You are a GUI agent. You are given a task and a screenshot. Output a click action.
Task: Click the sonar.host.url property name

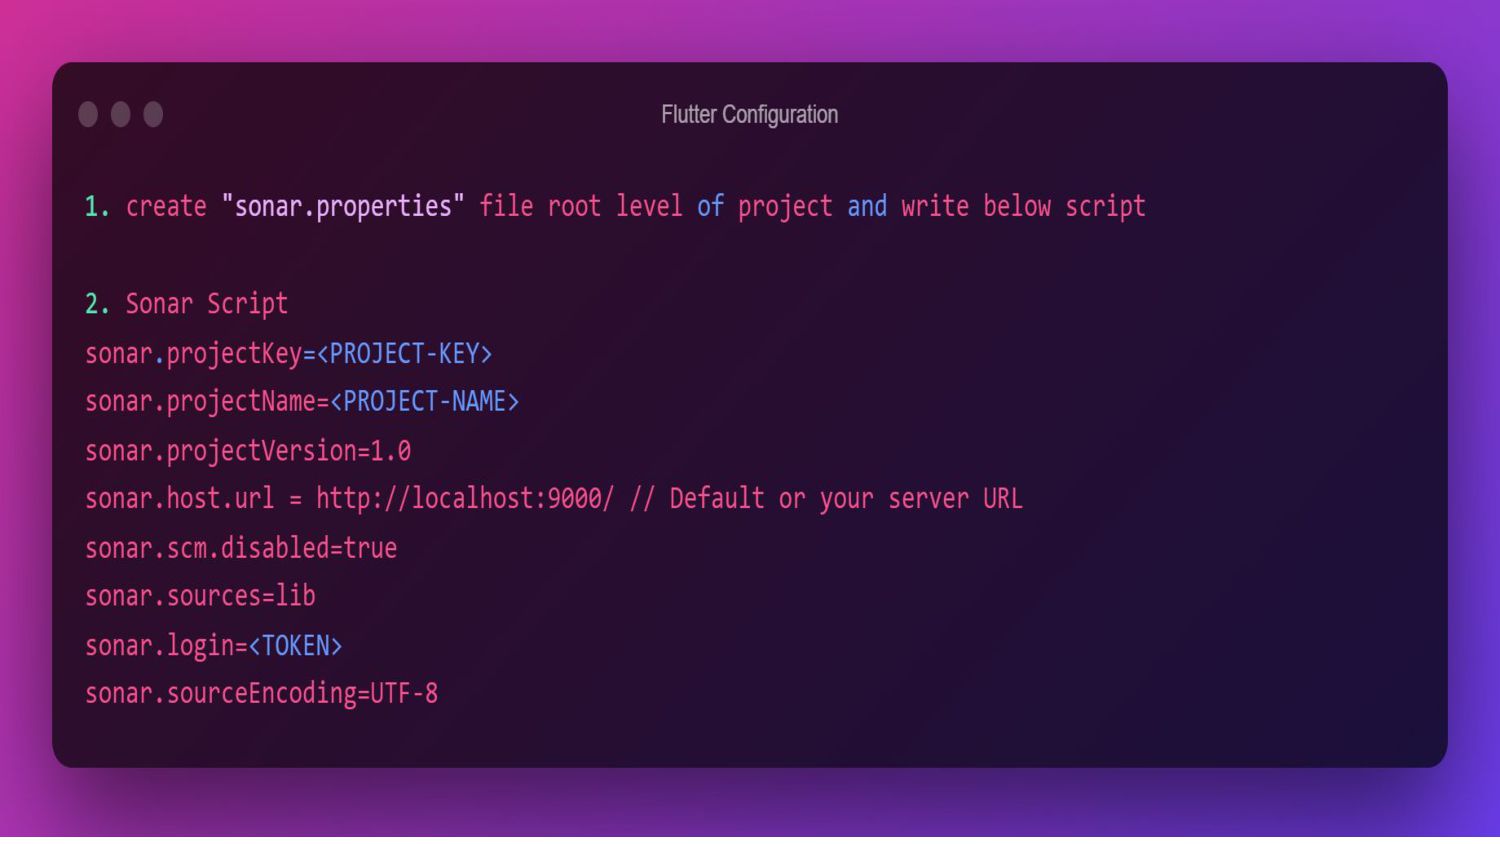(180, 498)
